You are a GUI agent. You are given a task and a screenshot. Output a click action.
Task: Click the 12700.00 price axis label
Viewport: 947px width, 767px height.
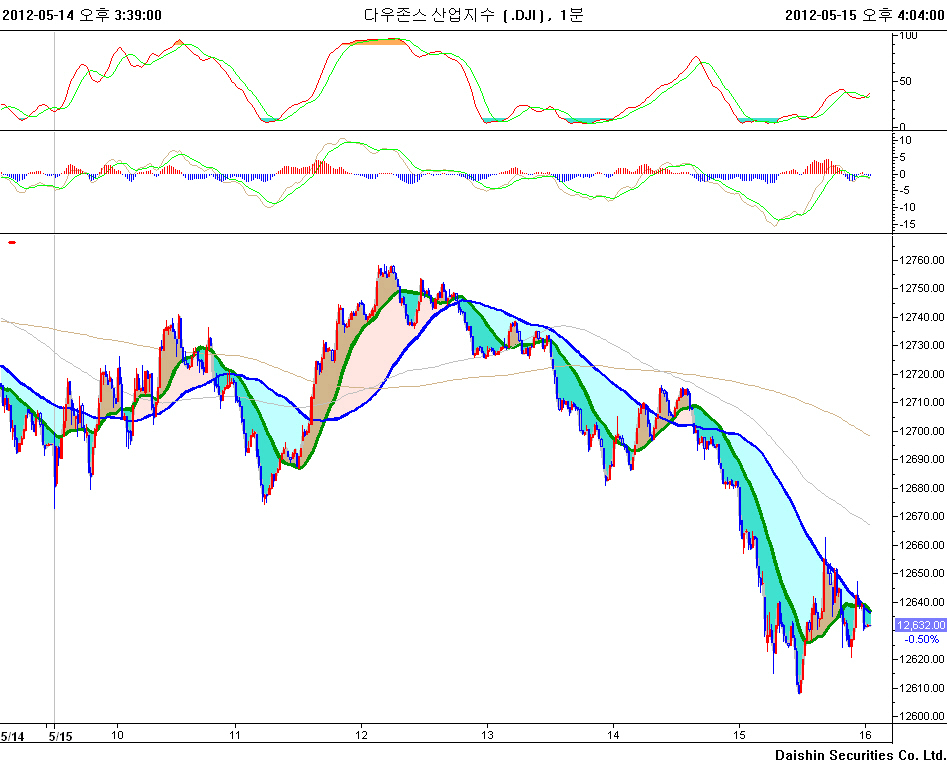(921, 431)
